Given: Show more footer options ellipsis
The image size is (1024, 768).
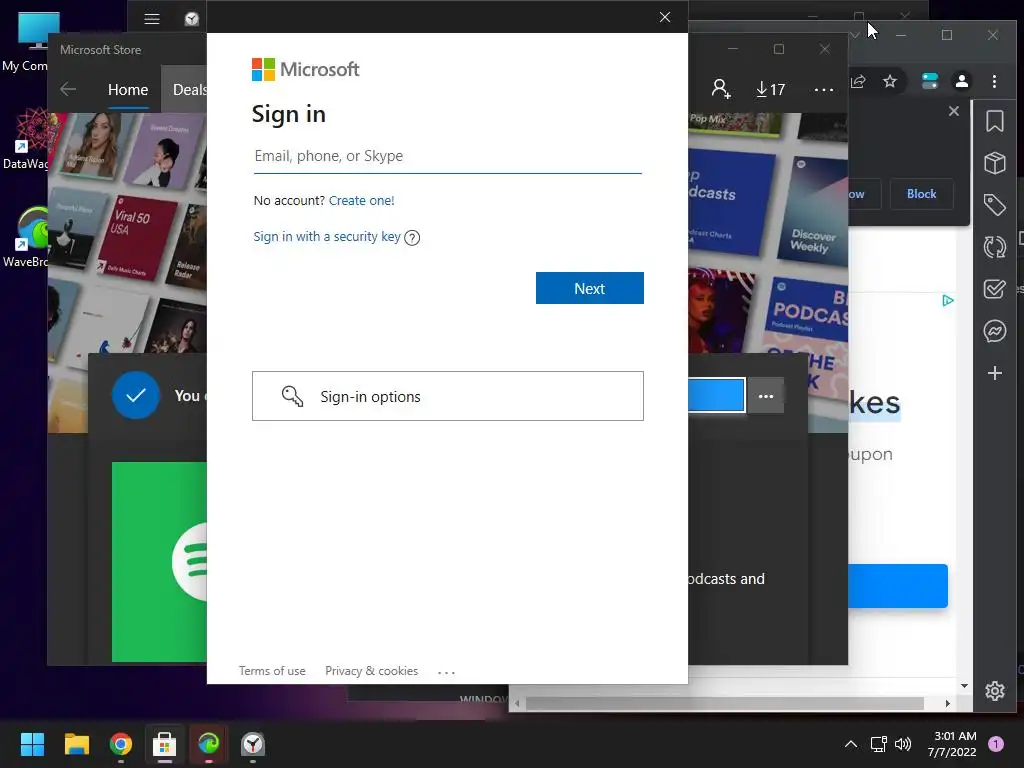Looking at the screenshot, I should (446, 672).
